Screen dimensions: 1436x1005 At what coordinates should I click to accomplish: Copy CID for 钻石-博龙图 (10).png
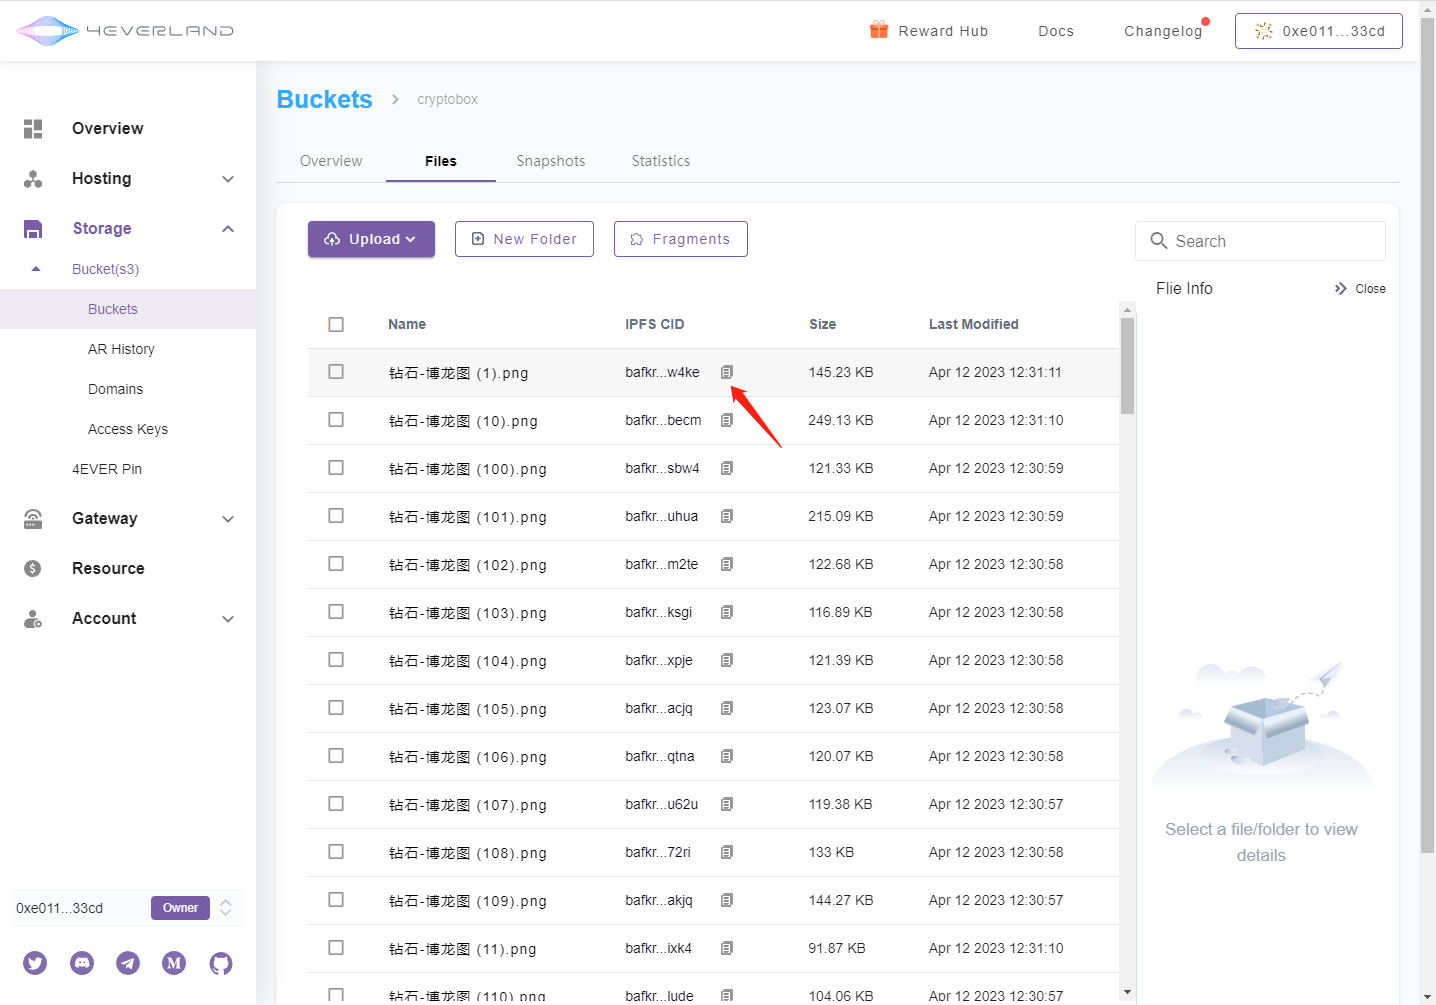pos(727,420)
